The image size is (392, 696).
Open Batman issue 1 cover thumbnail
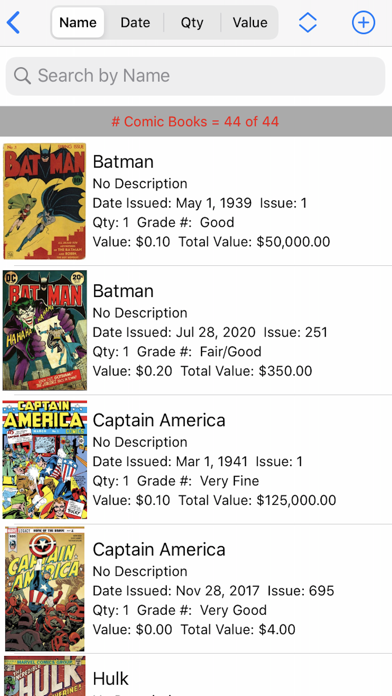click(44, 201)
